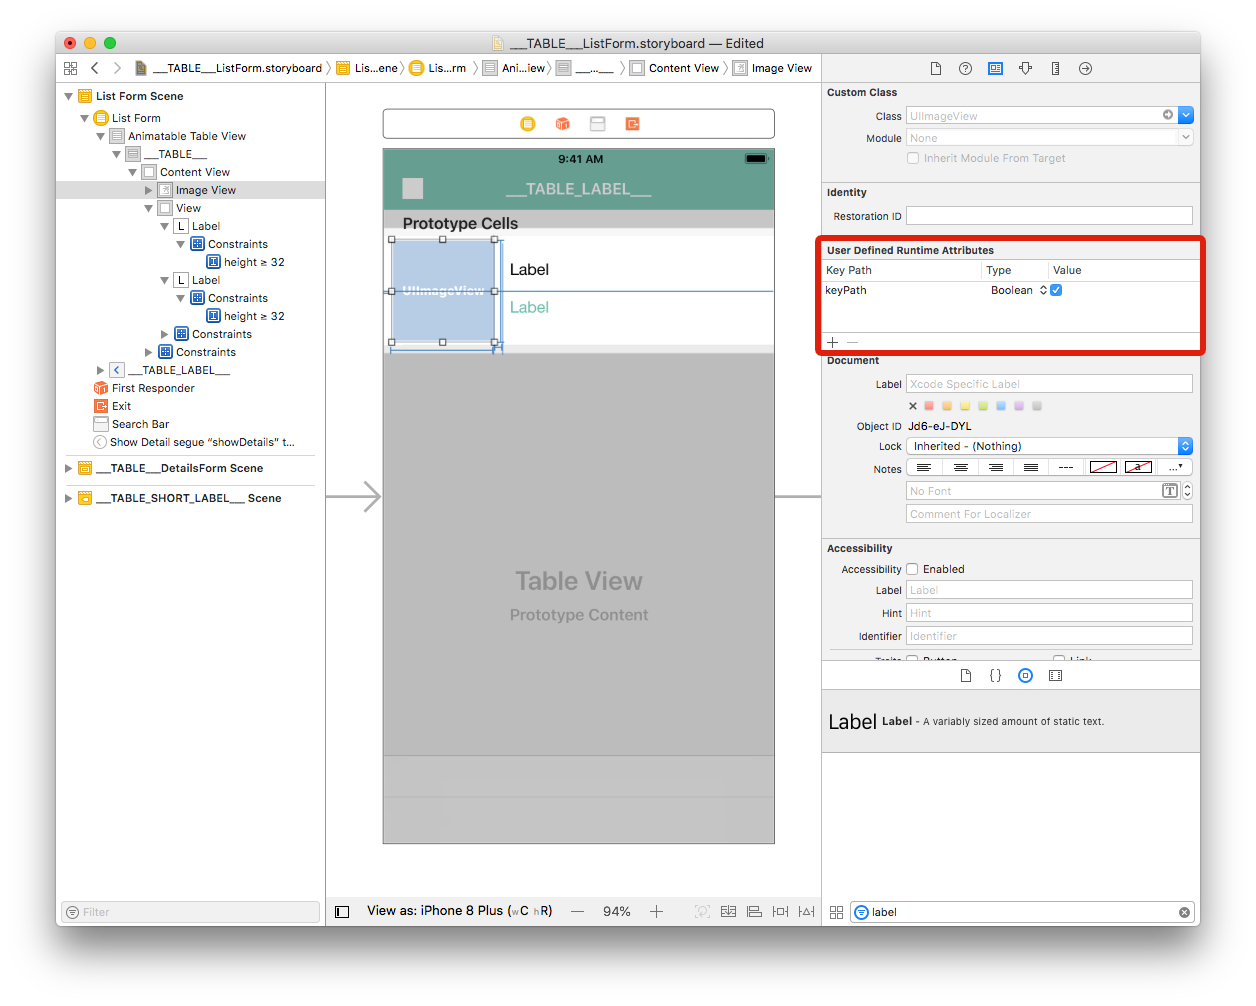Expand TABLE_DetailsForm Scene
This screenshot has width=1256, height=1006.
pos(69,468)
